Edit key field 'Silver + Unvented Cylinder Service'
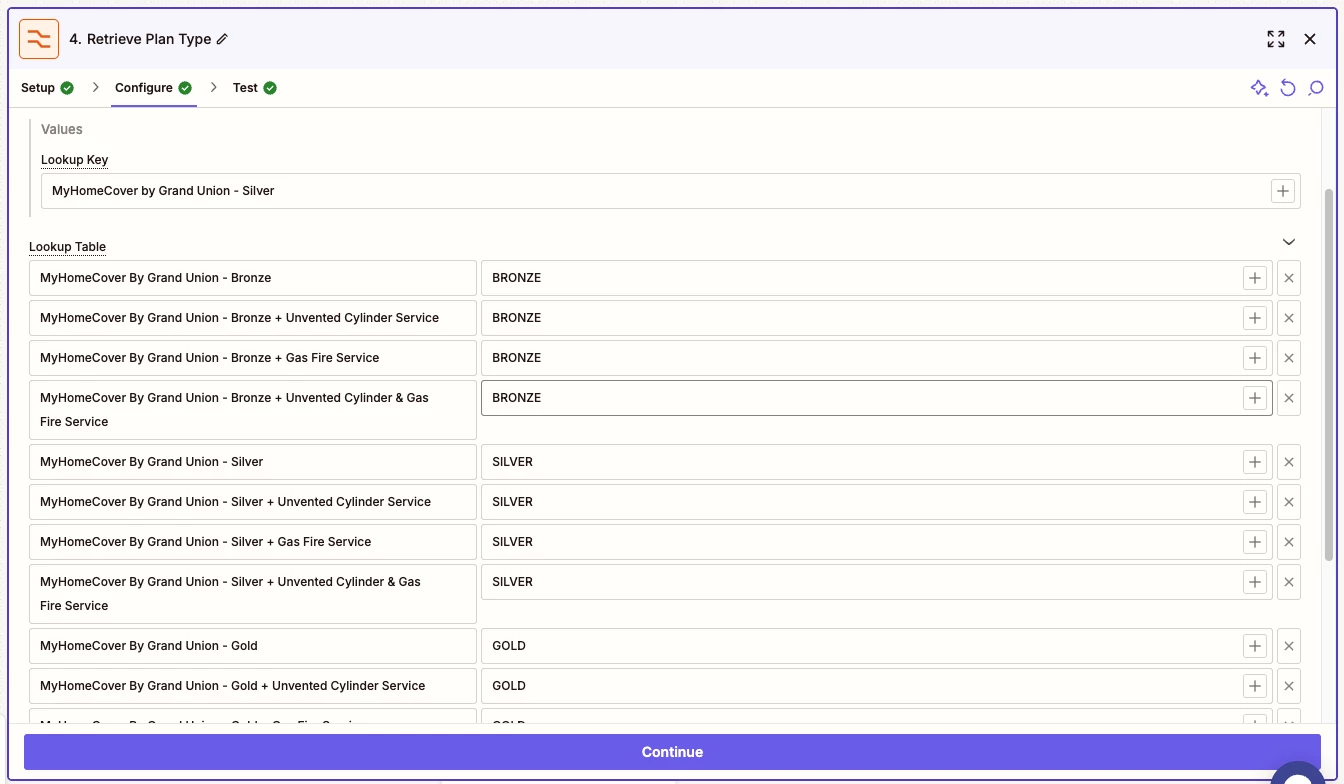 point(253,502)
